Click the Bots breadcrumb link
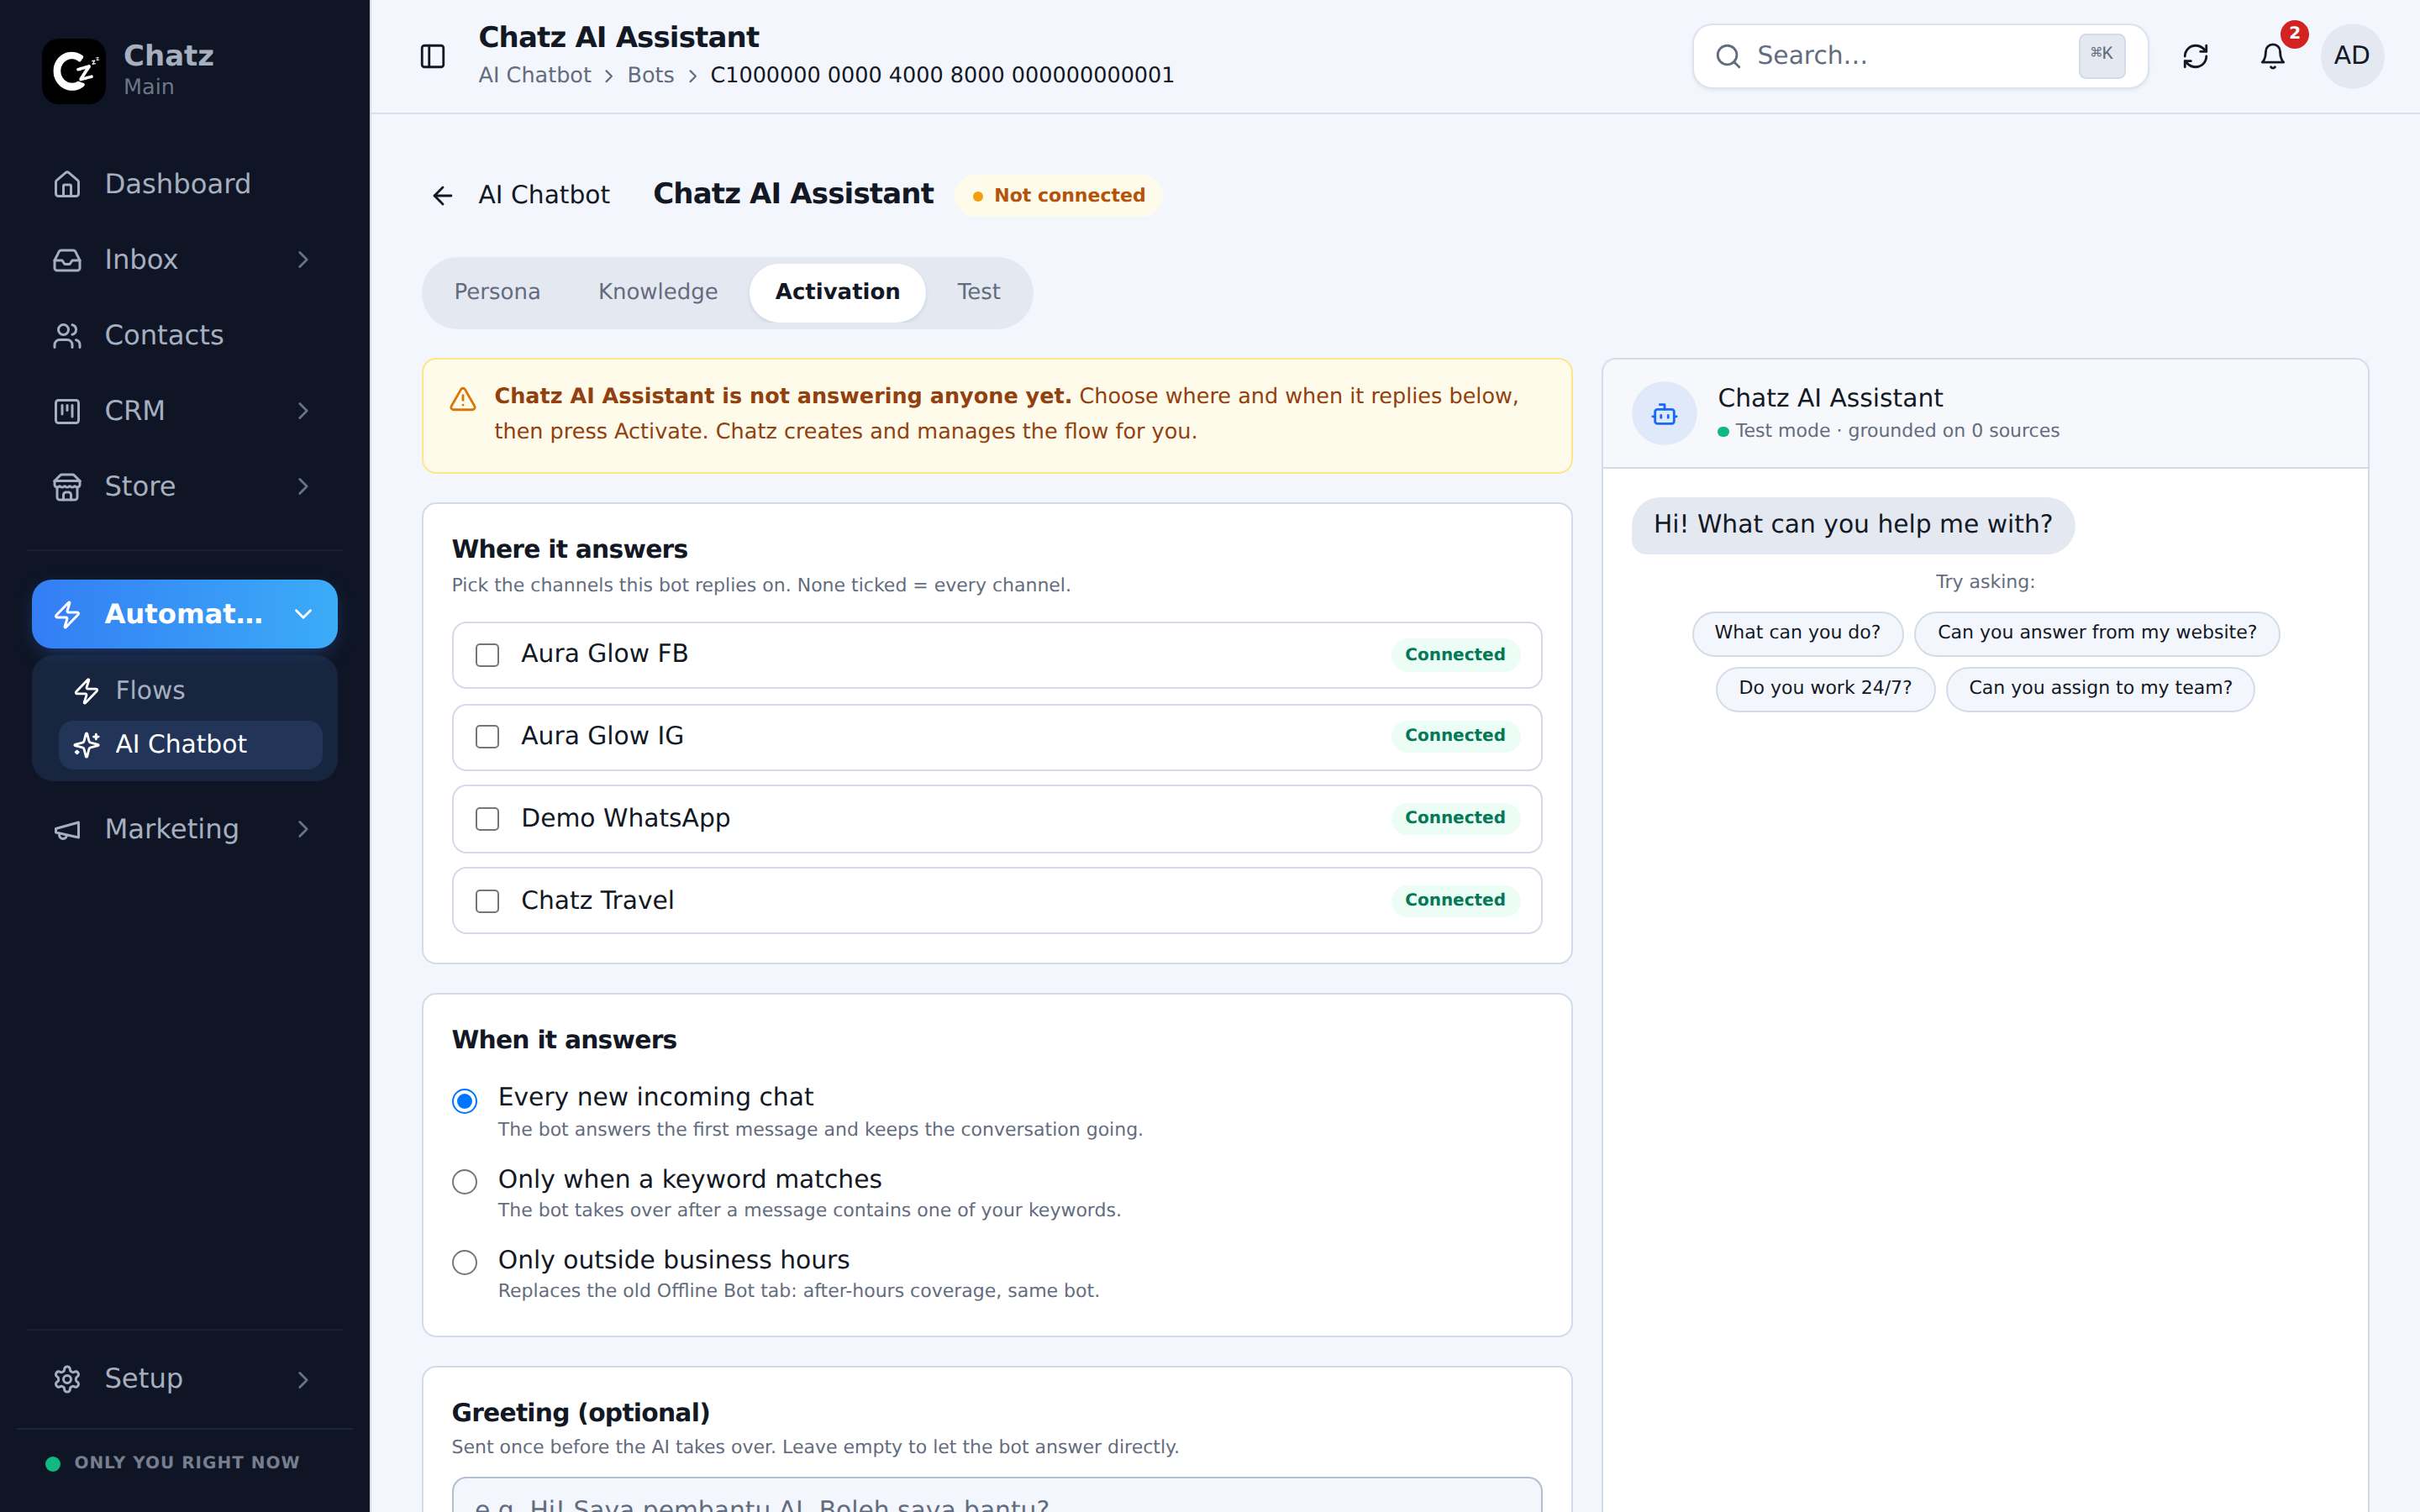The width and height of the screenshot is (2420, 1512). (651, 76)
